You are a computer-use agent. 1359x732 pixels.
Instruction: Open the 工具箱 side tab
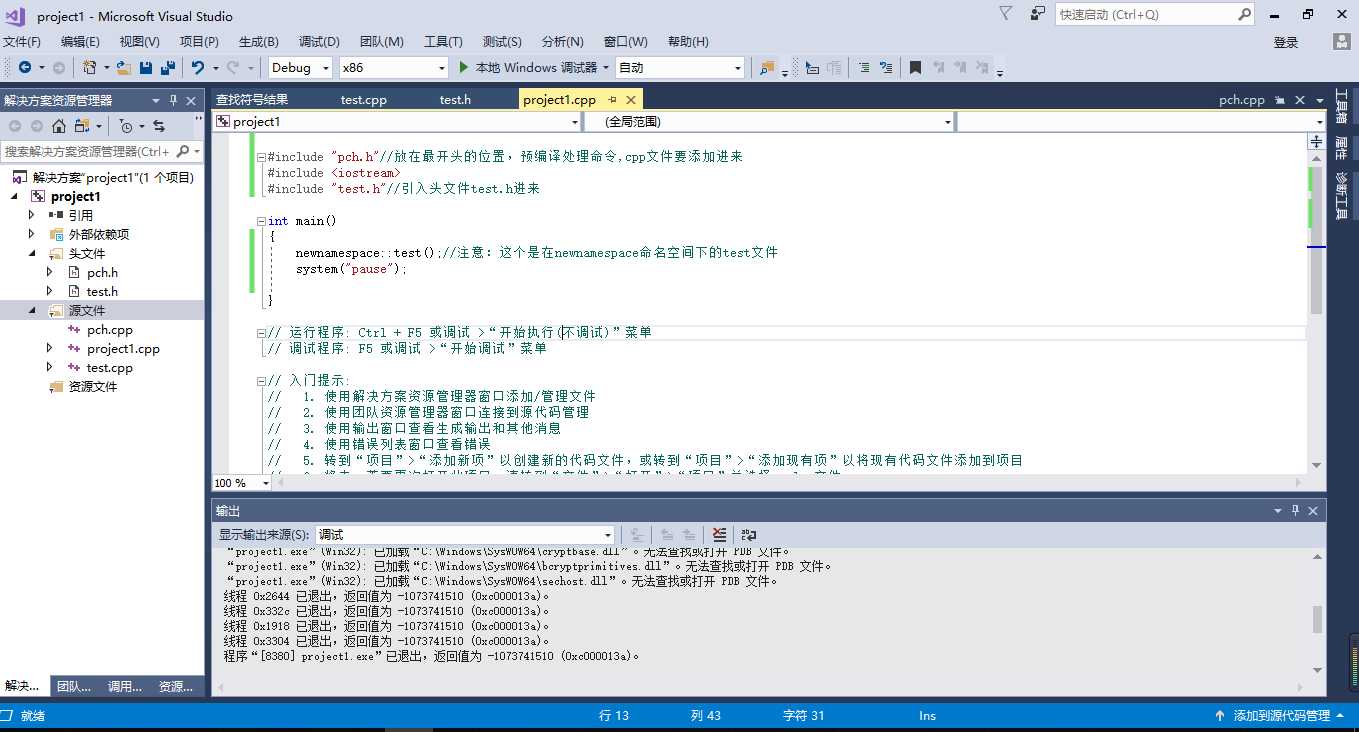[1342, 106]
